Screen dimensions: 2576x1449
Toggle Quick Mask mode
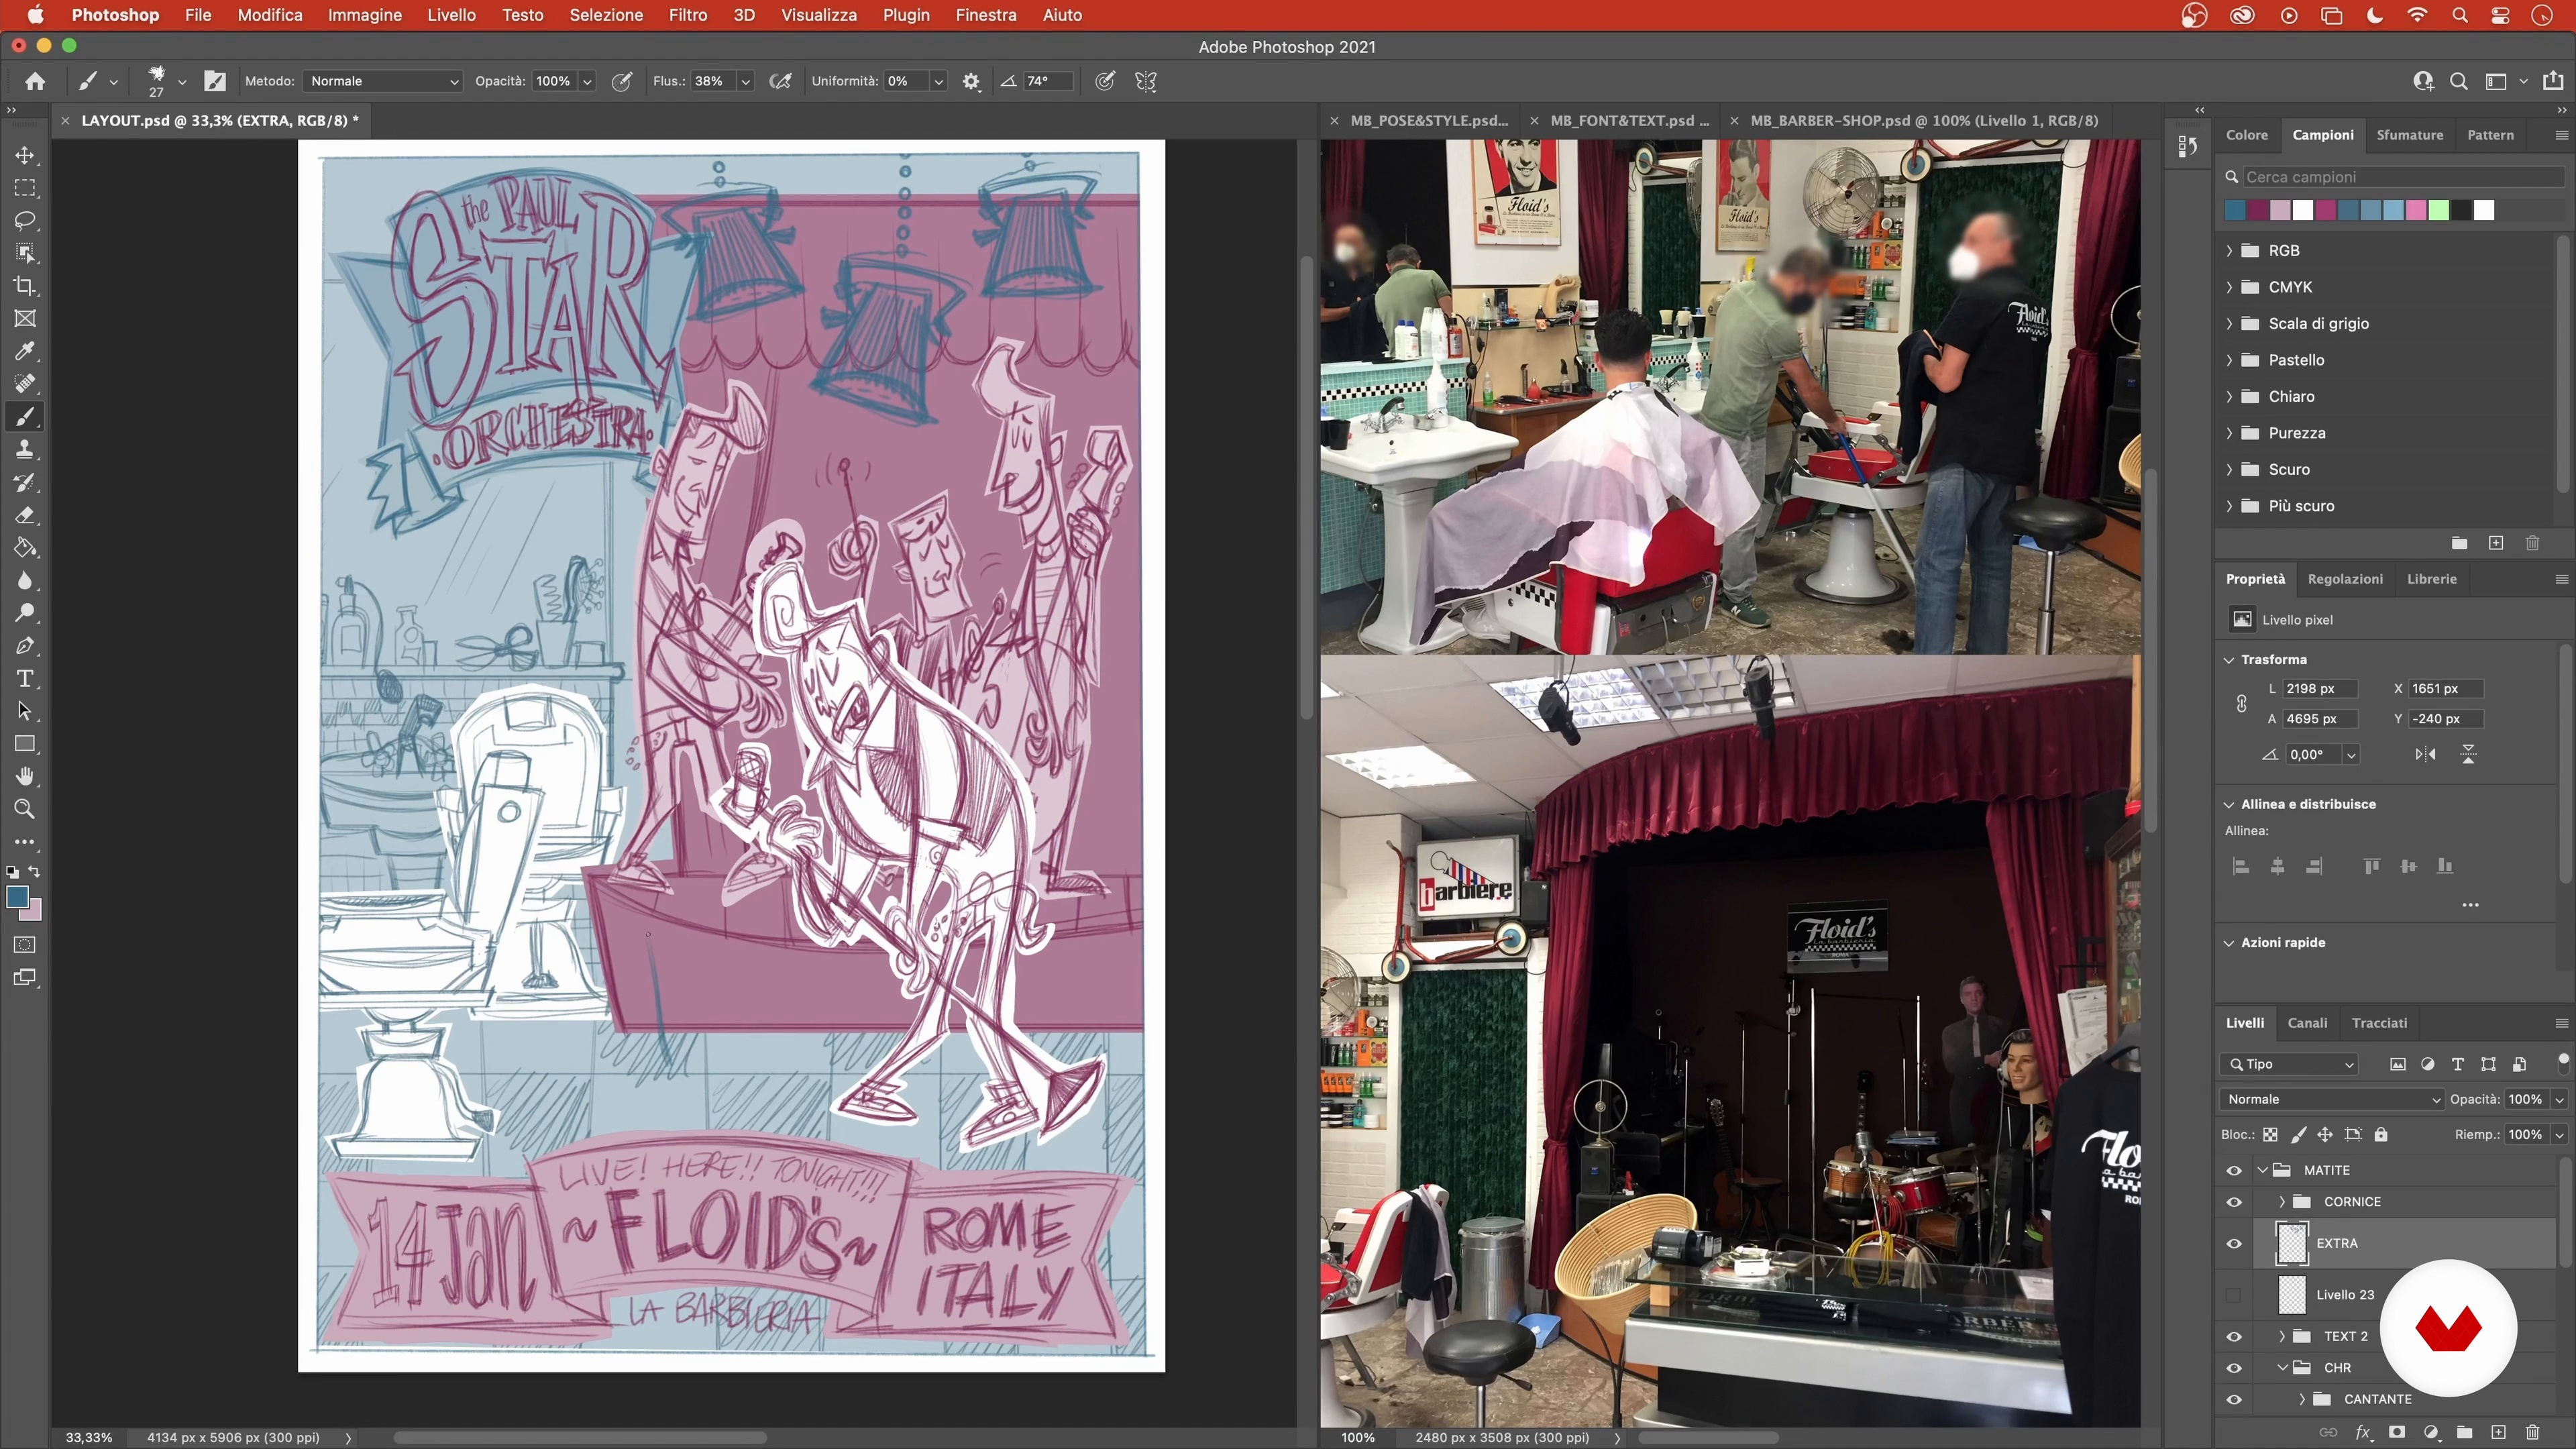click(25, 944)
